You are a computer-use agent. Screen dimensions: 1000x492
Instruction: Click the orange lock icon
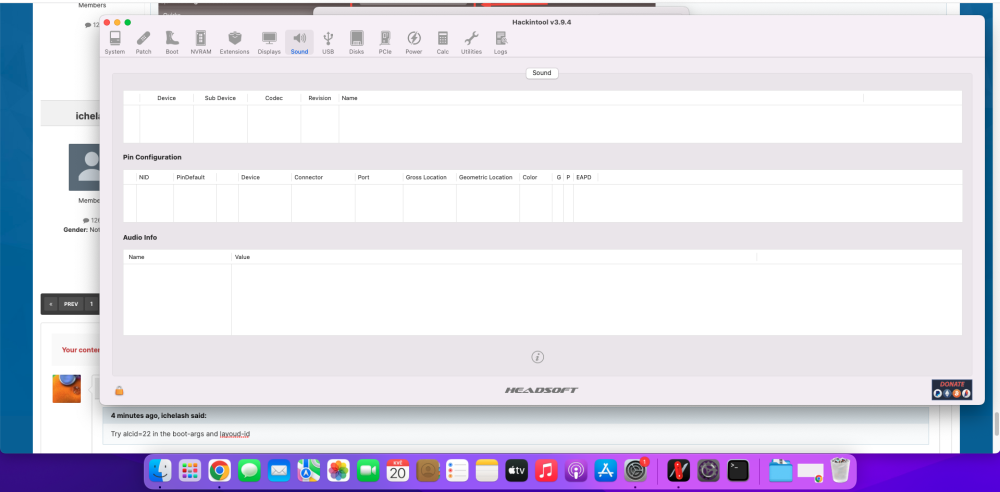119,391
